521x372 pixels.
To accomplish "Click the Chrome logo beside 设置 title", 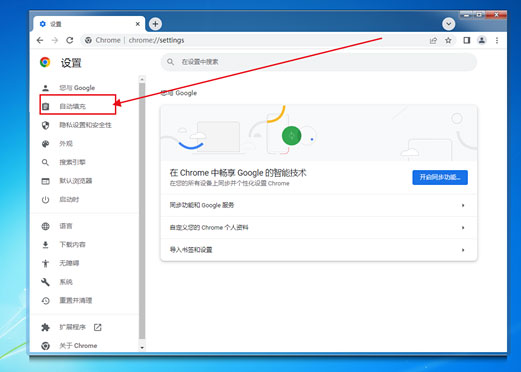I will pyautogui.click(x=45, y=62).
